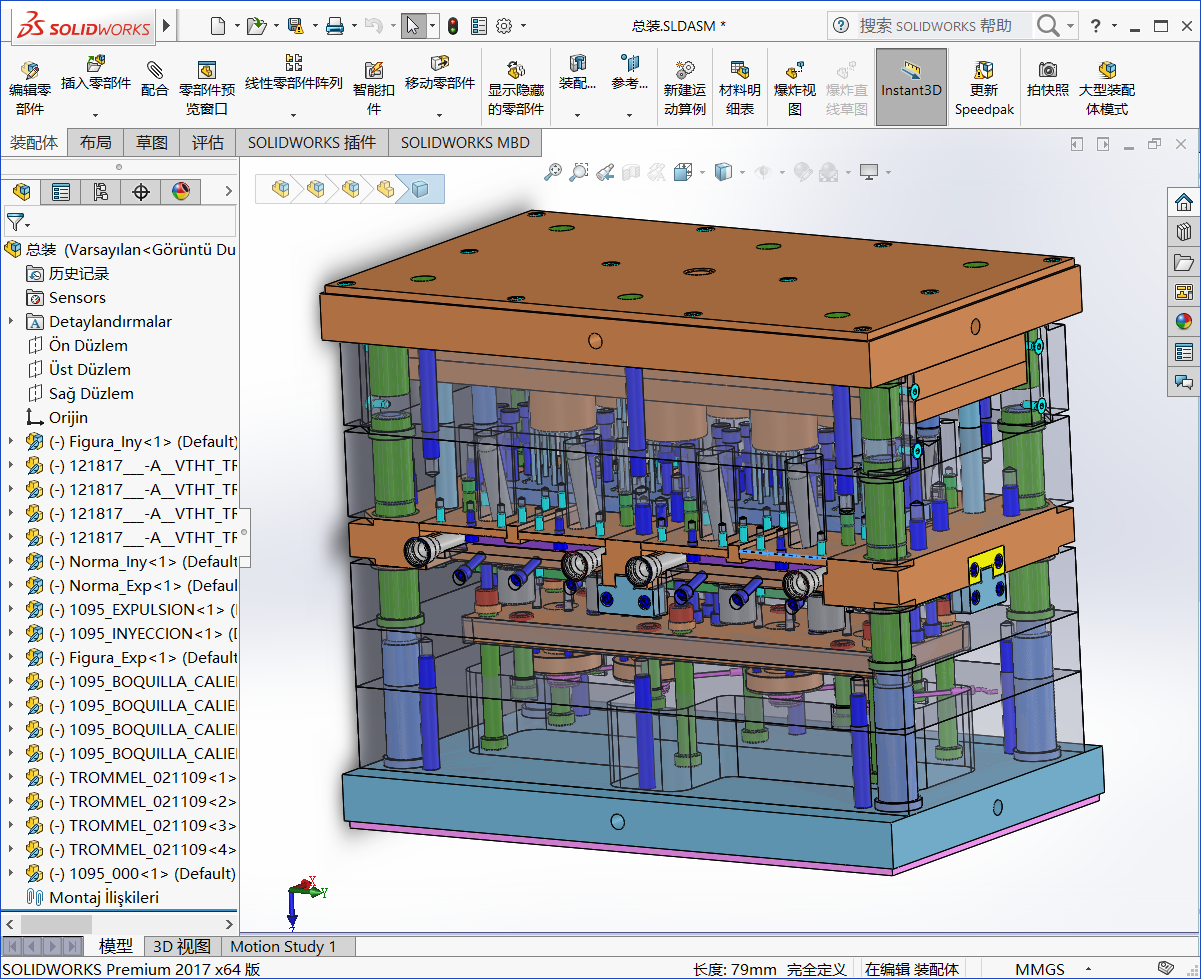This screenshot has height=979, width=1201.
Task: Toggle the Instant3D button
Action: click(x=911, y=87)
